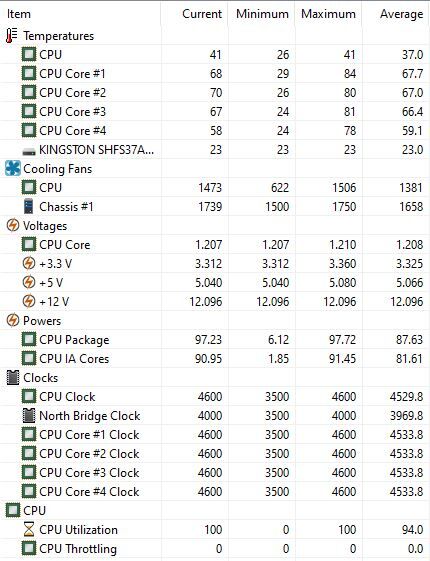The width and height of the screenshot is (430, 561).
Task: Click +5 V average value 5.066
Action: click(x=410, y=283)
